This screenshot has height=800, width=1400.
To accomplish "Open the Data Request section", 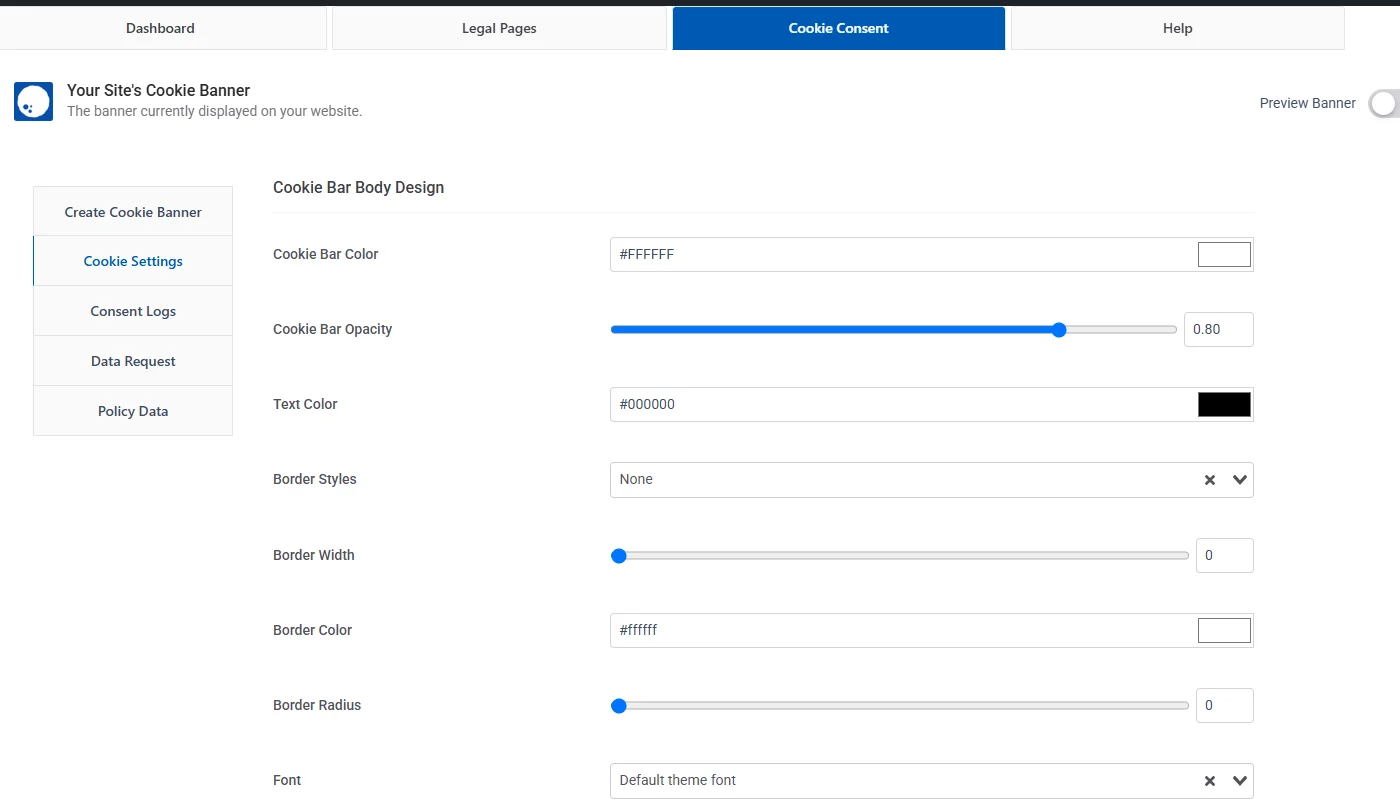I will tap(133, 361).
